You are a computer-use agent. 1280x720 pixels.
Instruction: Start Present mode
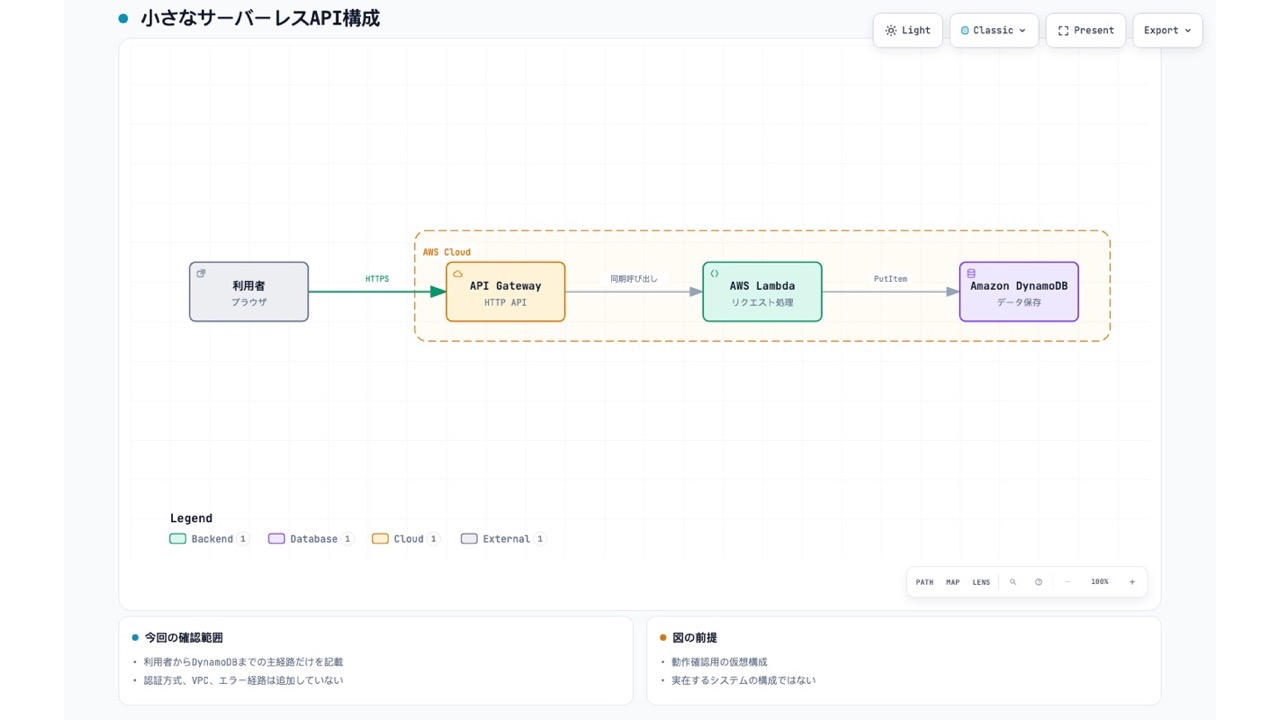point(1086,30)
